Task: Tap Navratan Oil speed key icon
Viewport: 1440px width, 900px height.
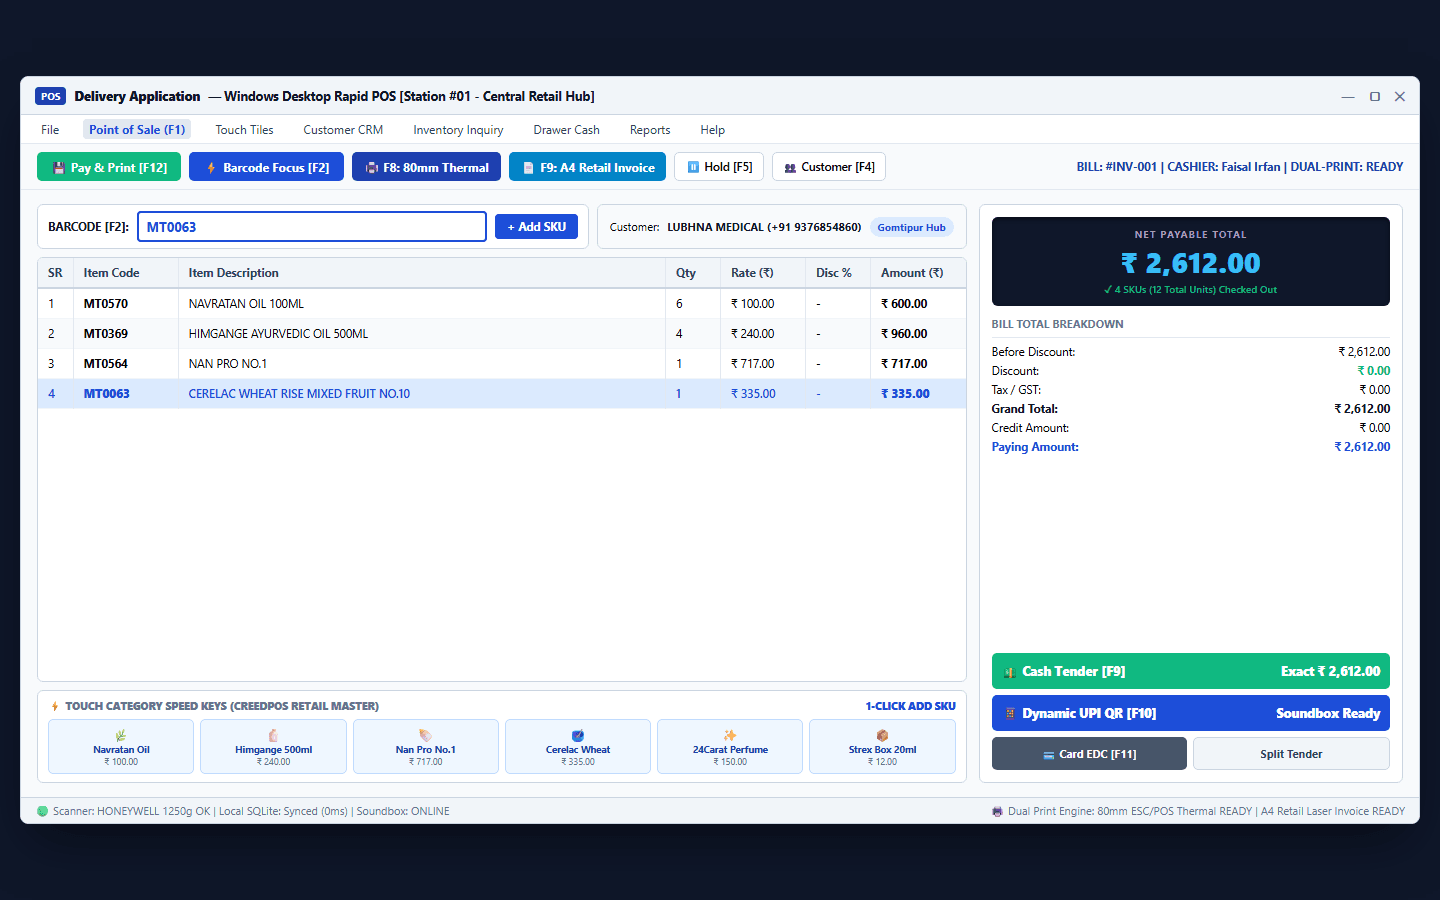Action: click(x=121, y=735)
